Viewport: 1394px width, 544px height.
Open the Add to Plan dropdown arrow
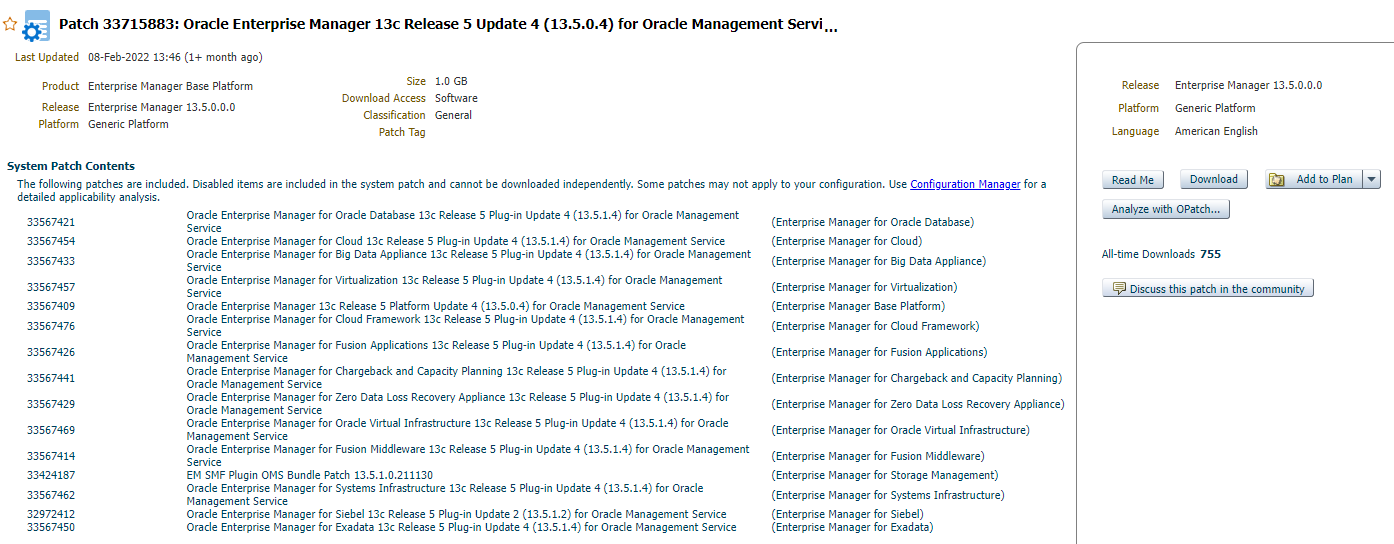tap(1371, 180)
